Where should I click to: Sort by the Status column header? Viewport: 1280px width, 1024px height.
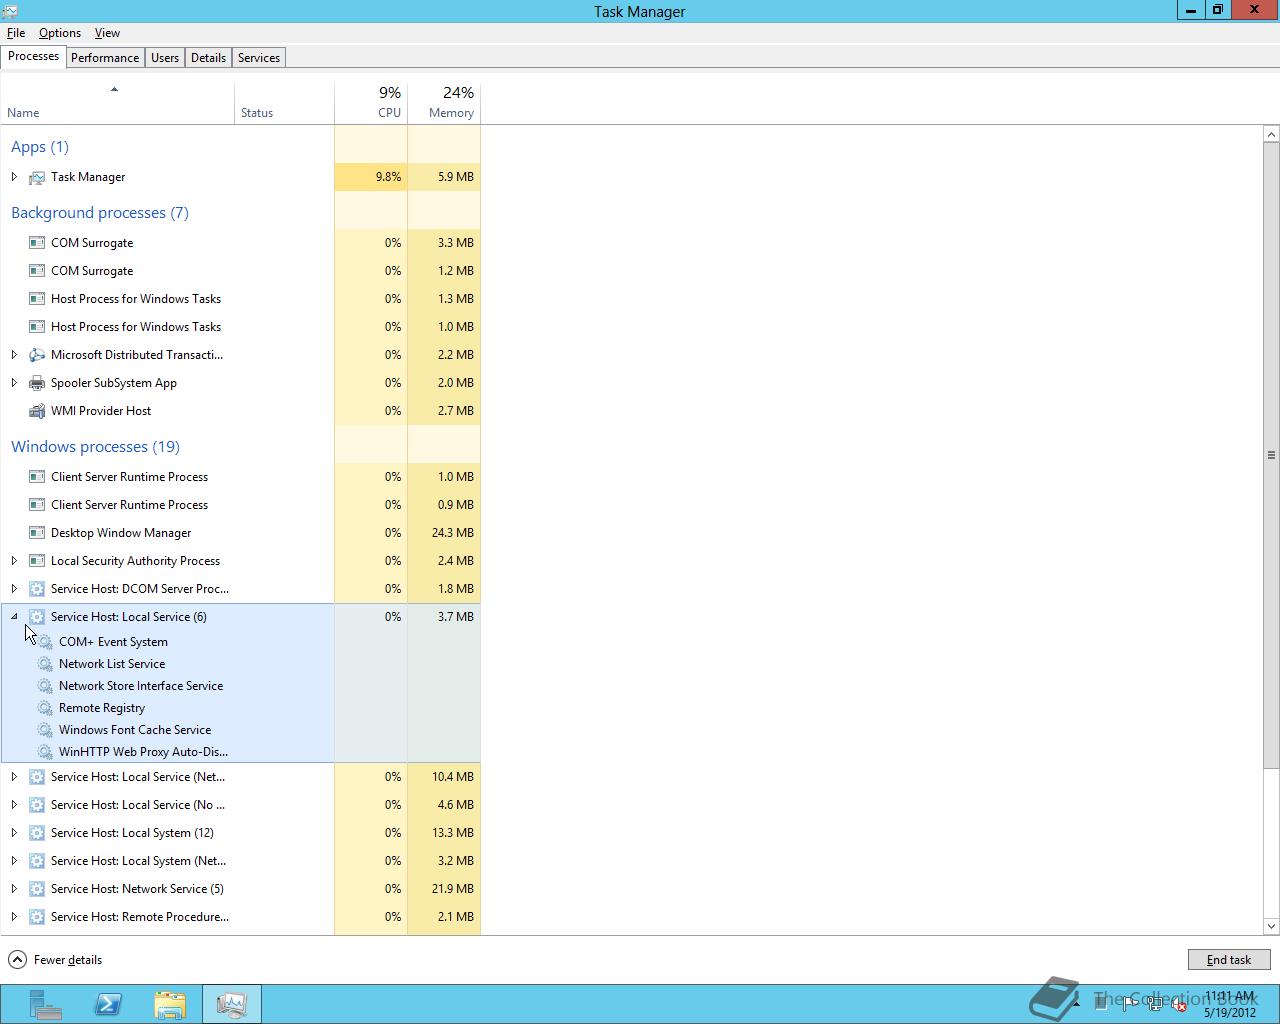point(285,103)
